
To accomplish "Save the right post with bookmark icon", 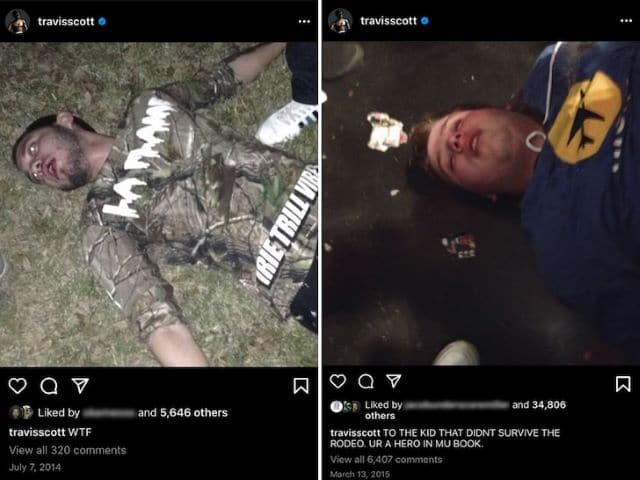I will click(x=623, y=384).
